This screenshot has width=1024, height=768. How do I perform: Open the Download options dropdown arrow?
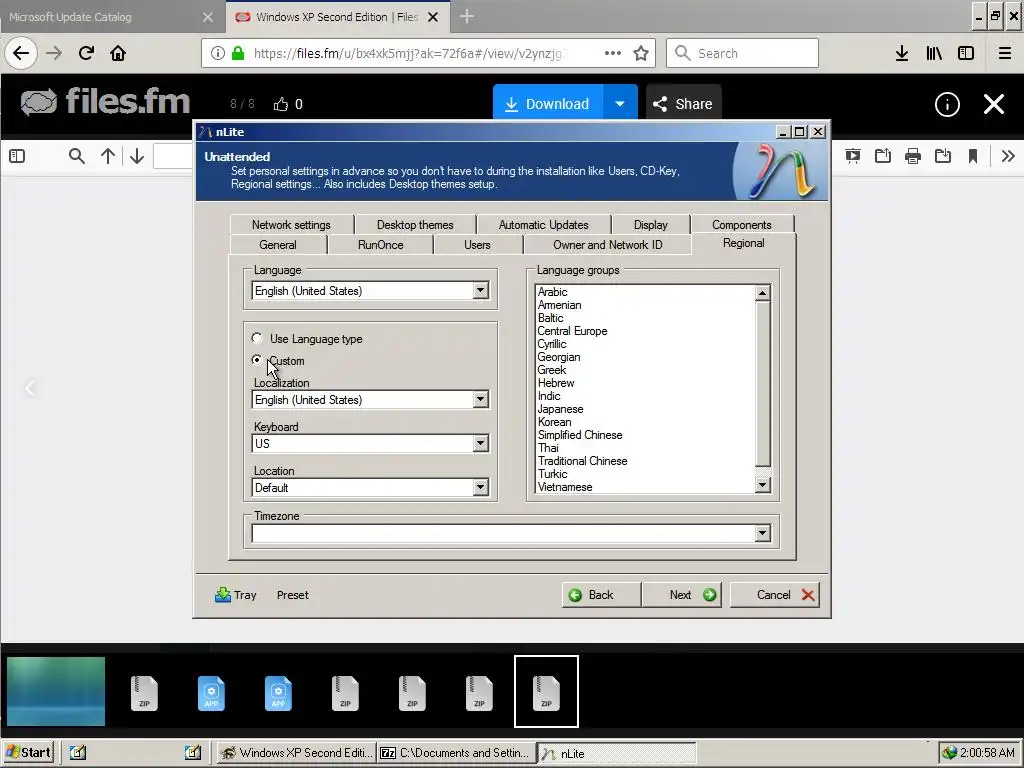[620, 104]
